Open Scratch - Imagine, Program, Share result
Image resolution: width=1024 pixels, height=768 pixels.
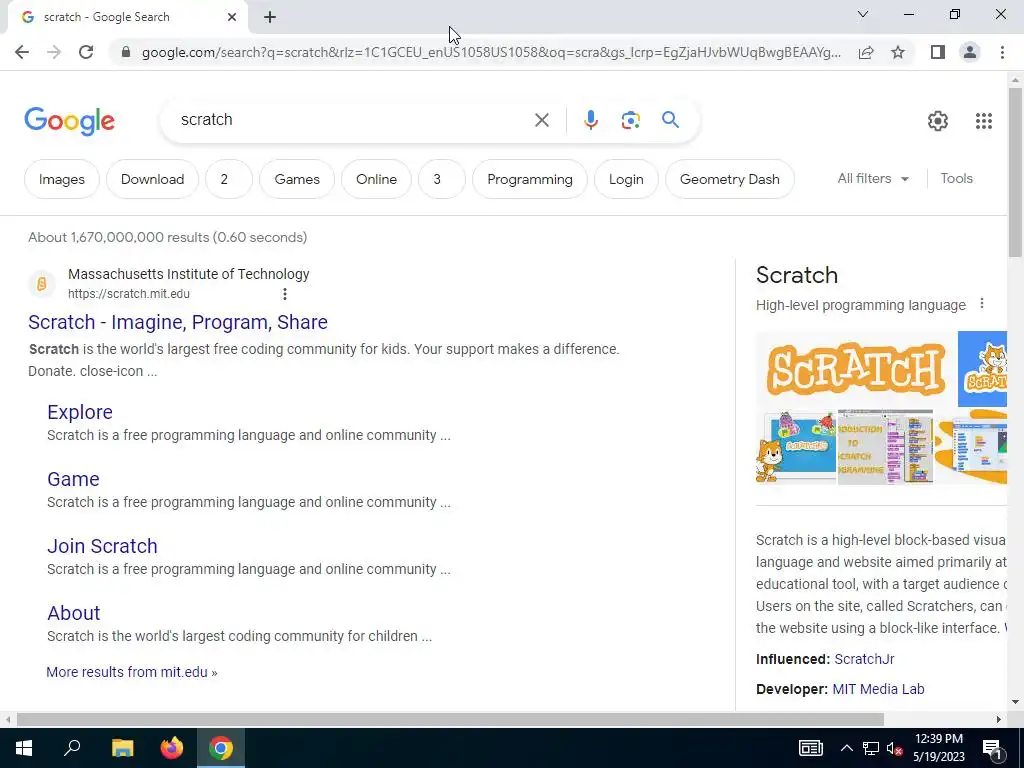pos(178,322)
